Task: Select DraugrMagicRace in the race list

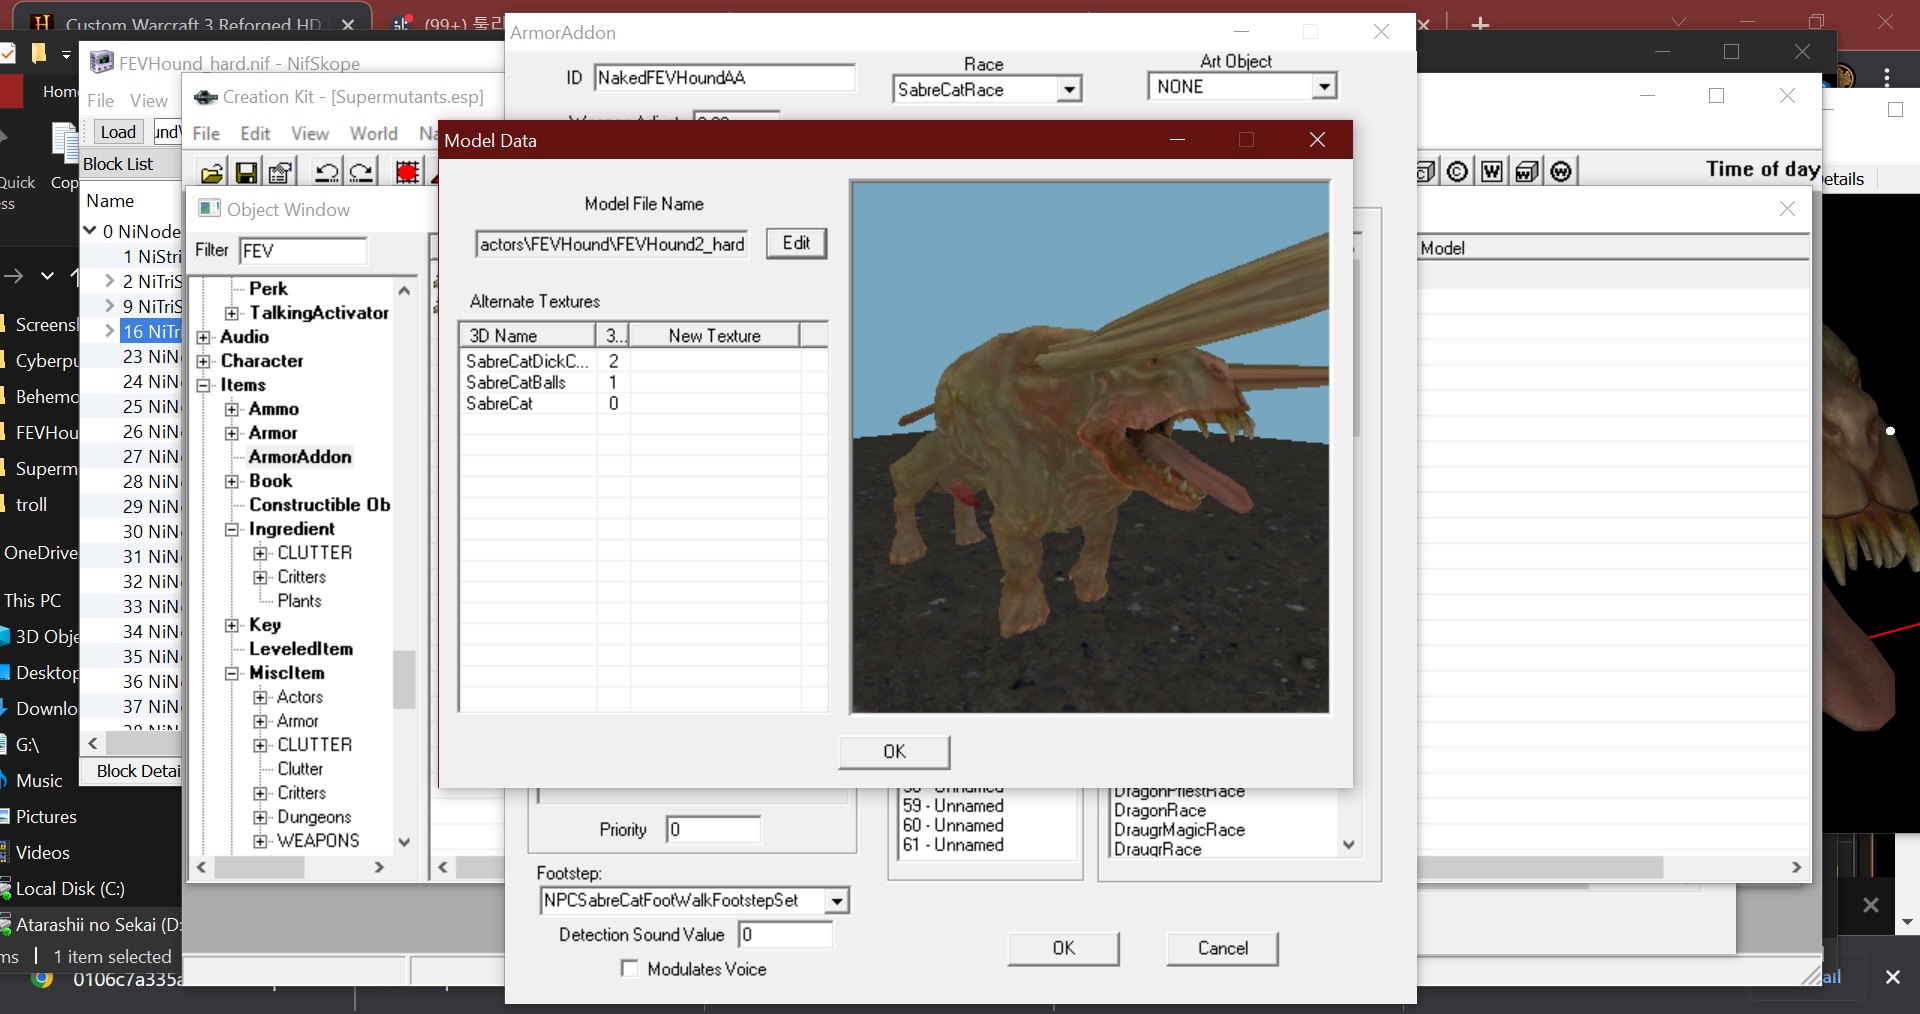Action: pyautogui.click(x=1179, y=830)
